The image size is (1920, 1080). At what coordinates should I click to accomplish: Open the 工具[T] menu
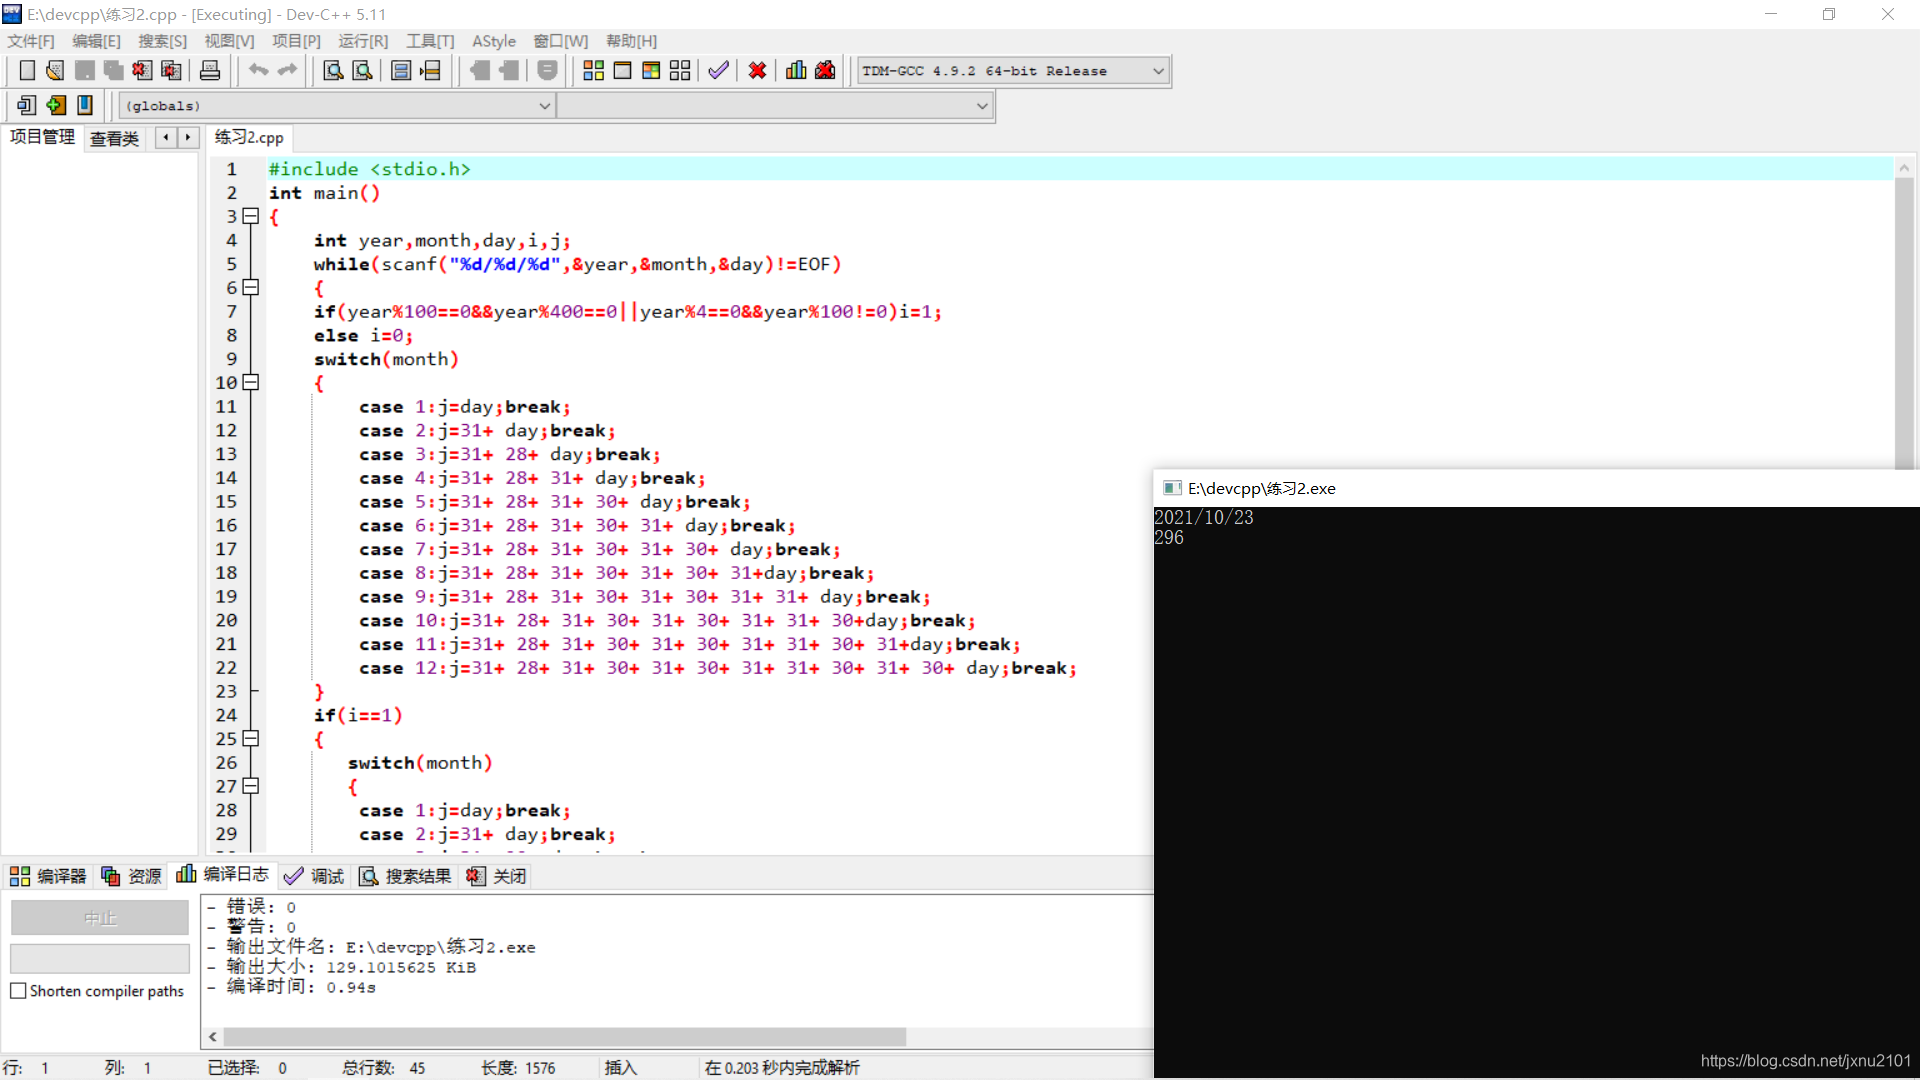(430, 41)
